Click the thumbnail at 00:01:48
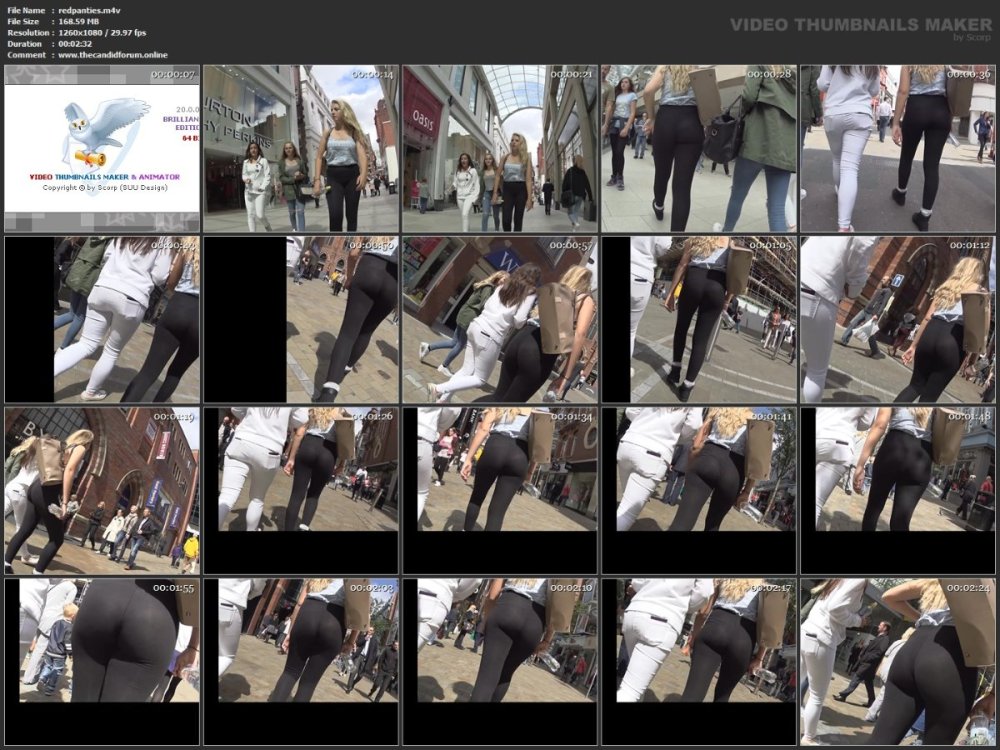This screenshot has height=750, width=1000. pos(898,491)
